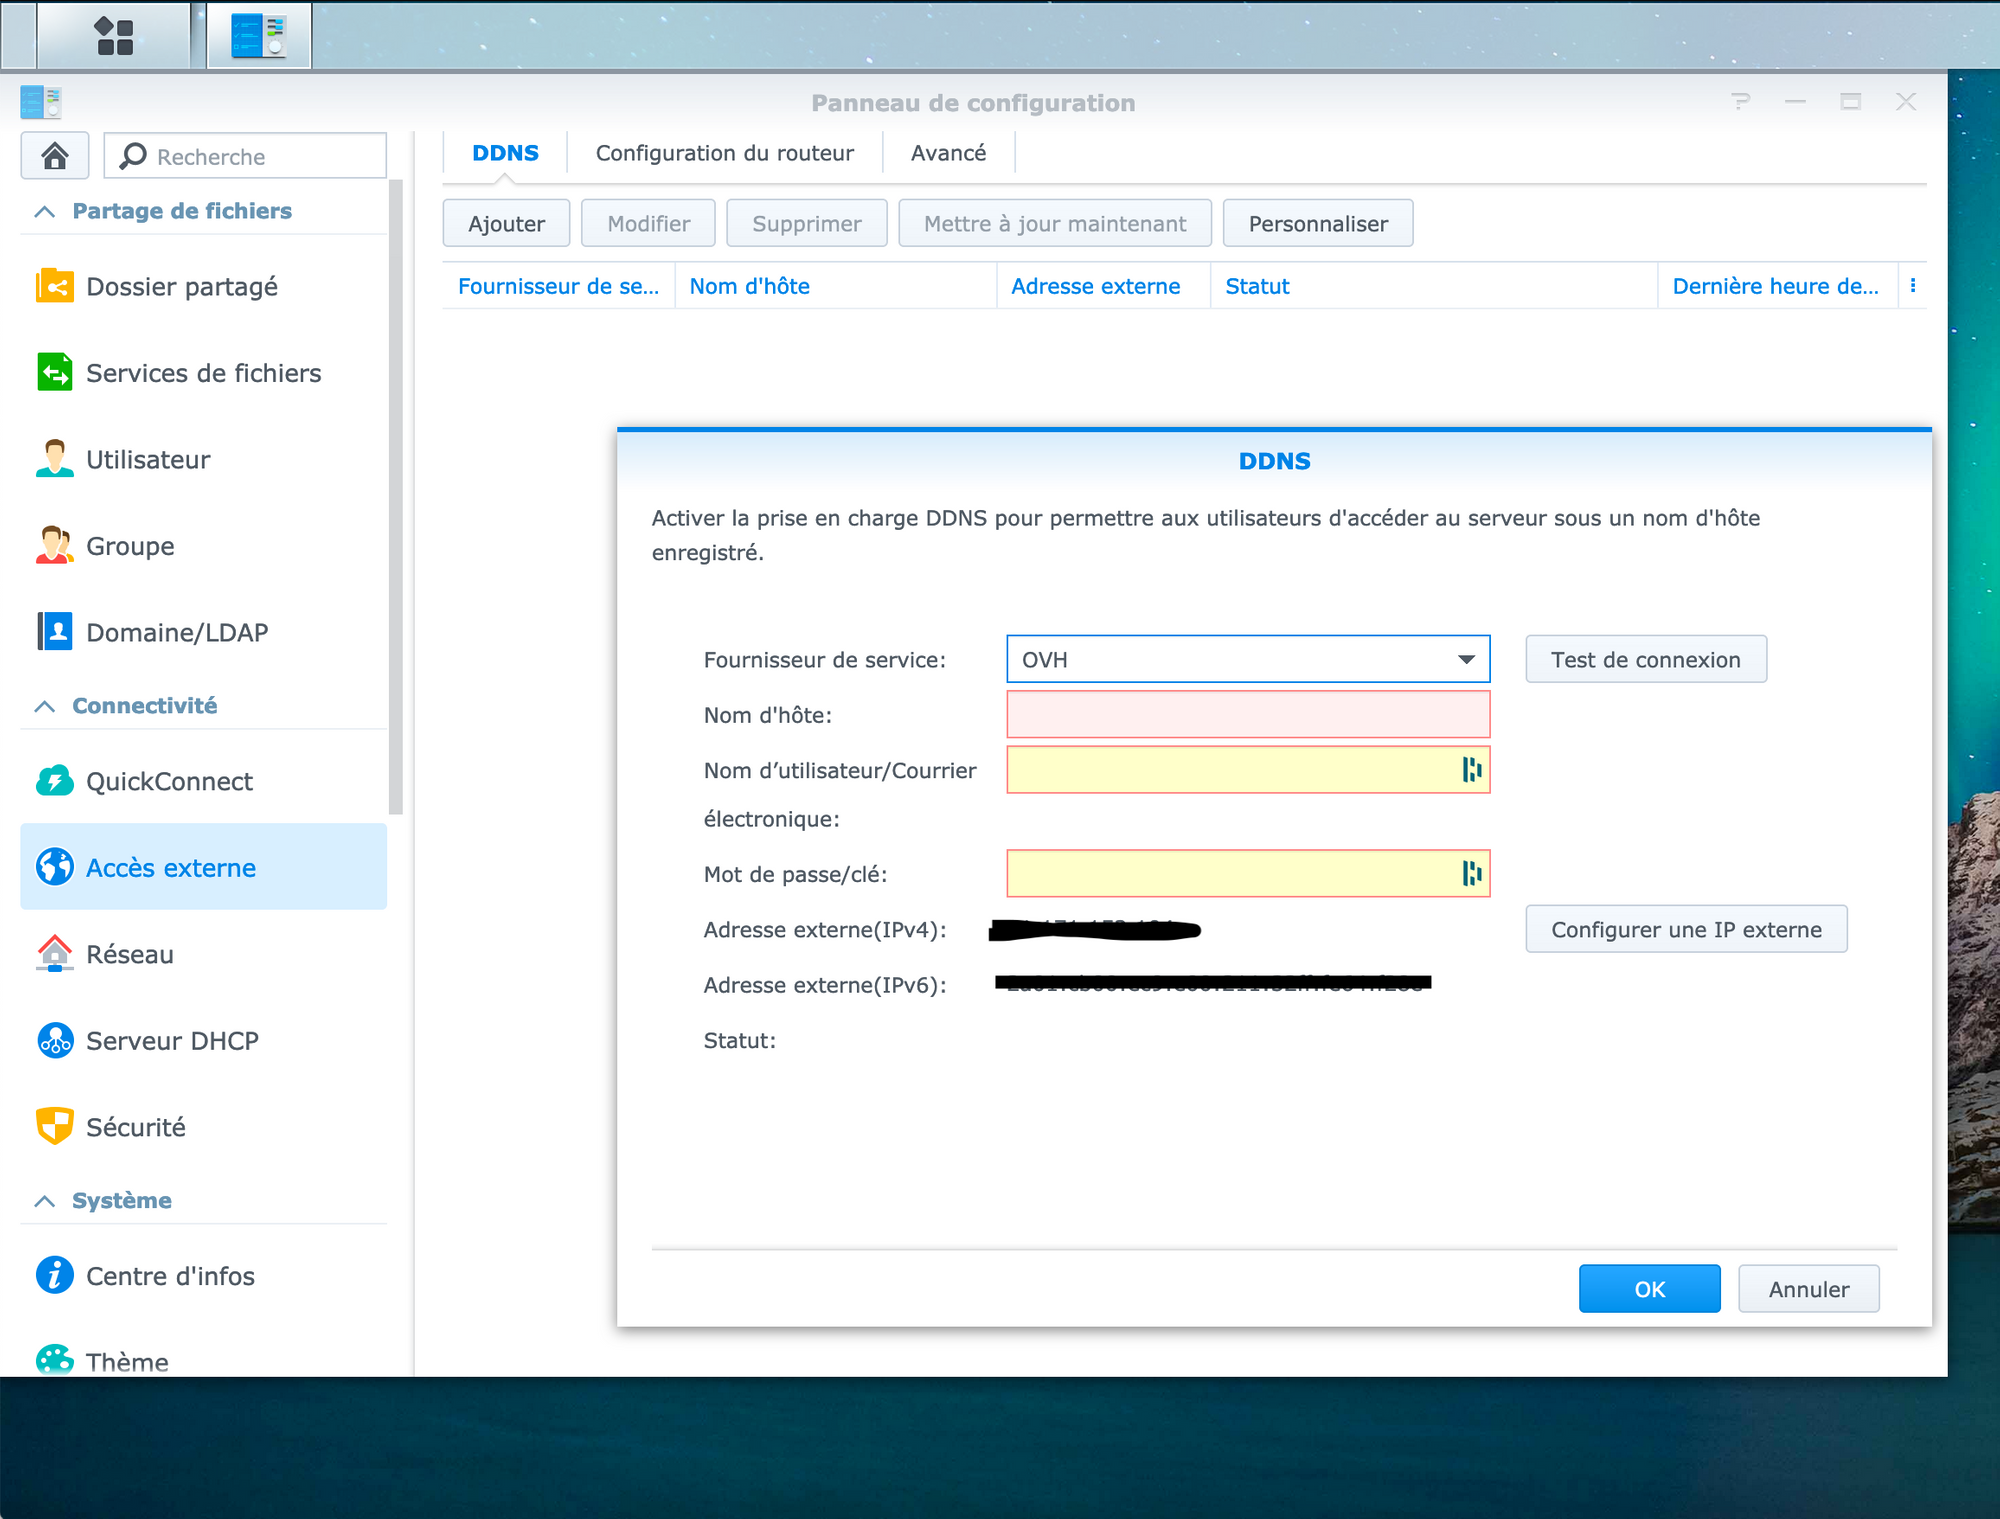Open Sécurité shield icon
Image resolution: width=2000 pixels, height=1519 pixels.
pos(54,1126)
